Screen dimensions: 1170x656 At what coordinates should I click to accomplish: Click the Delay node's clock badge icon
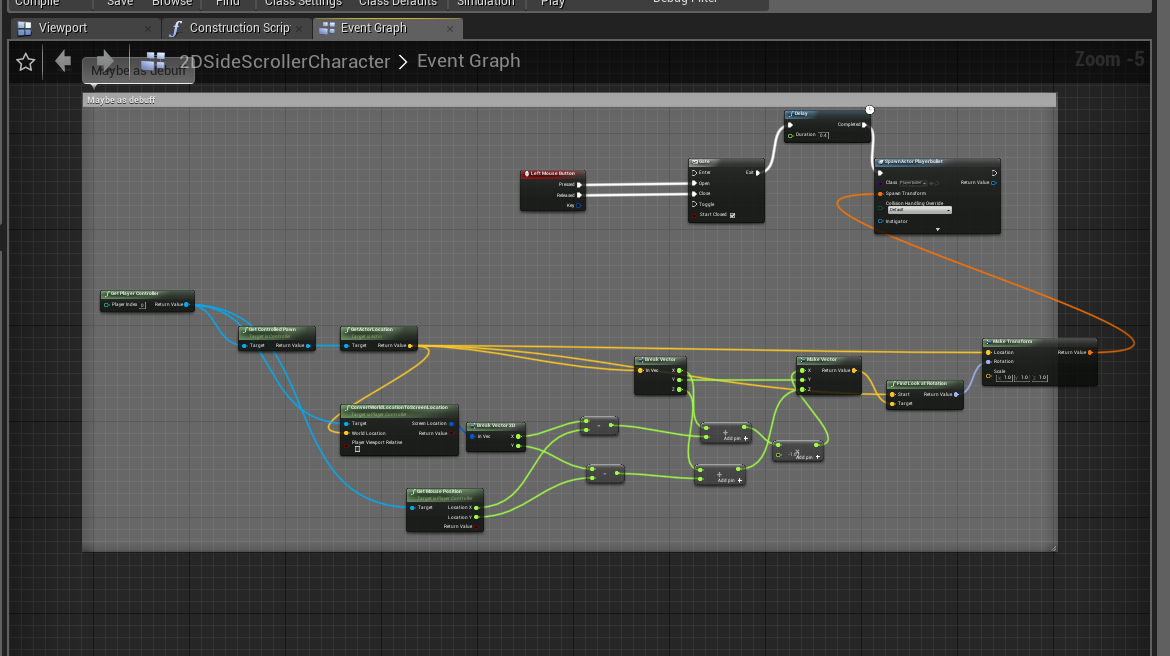click(x=870, y=110)
